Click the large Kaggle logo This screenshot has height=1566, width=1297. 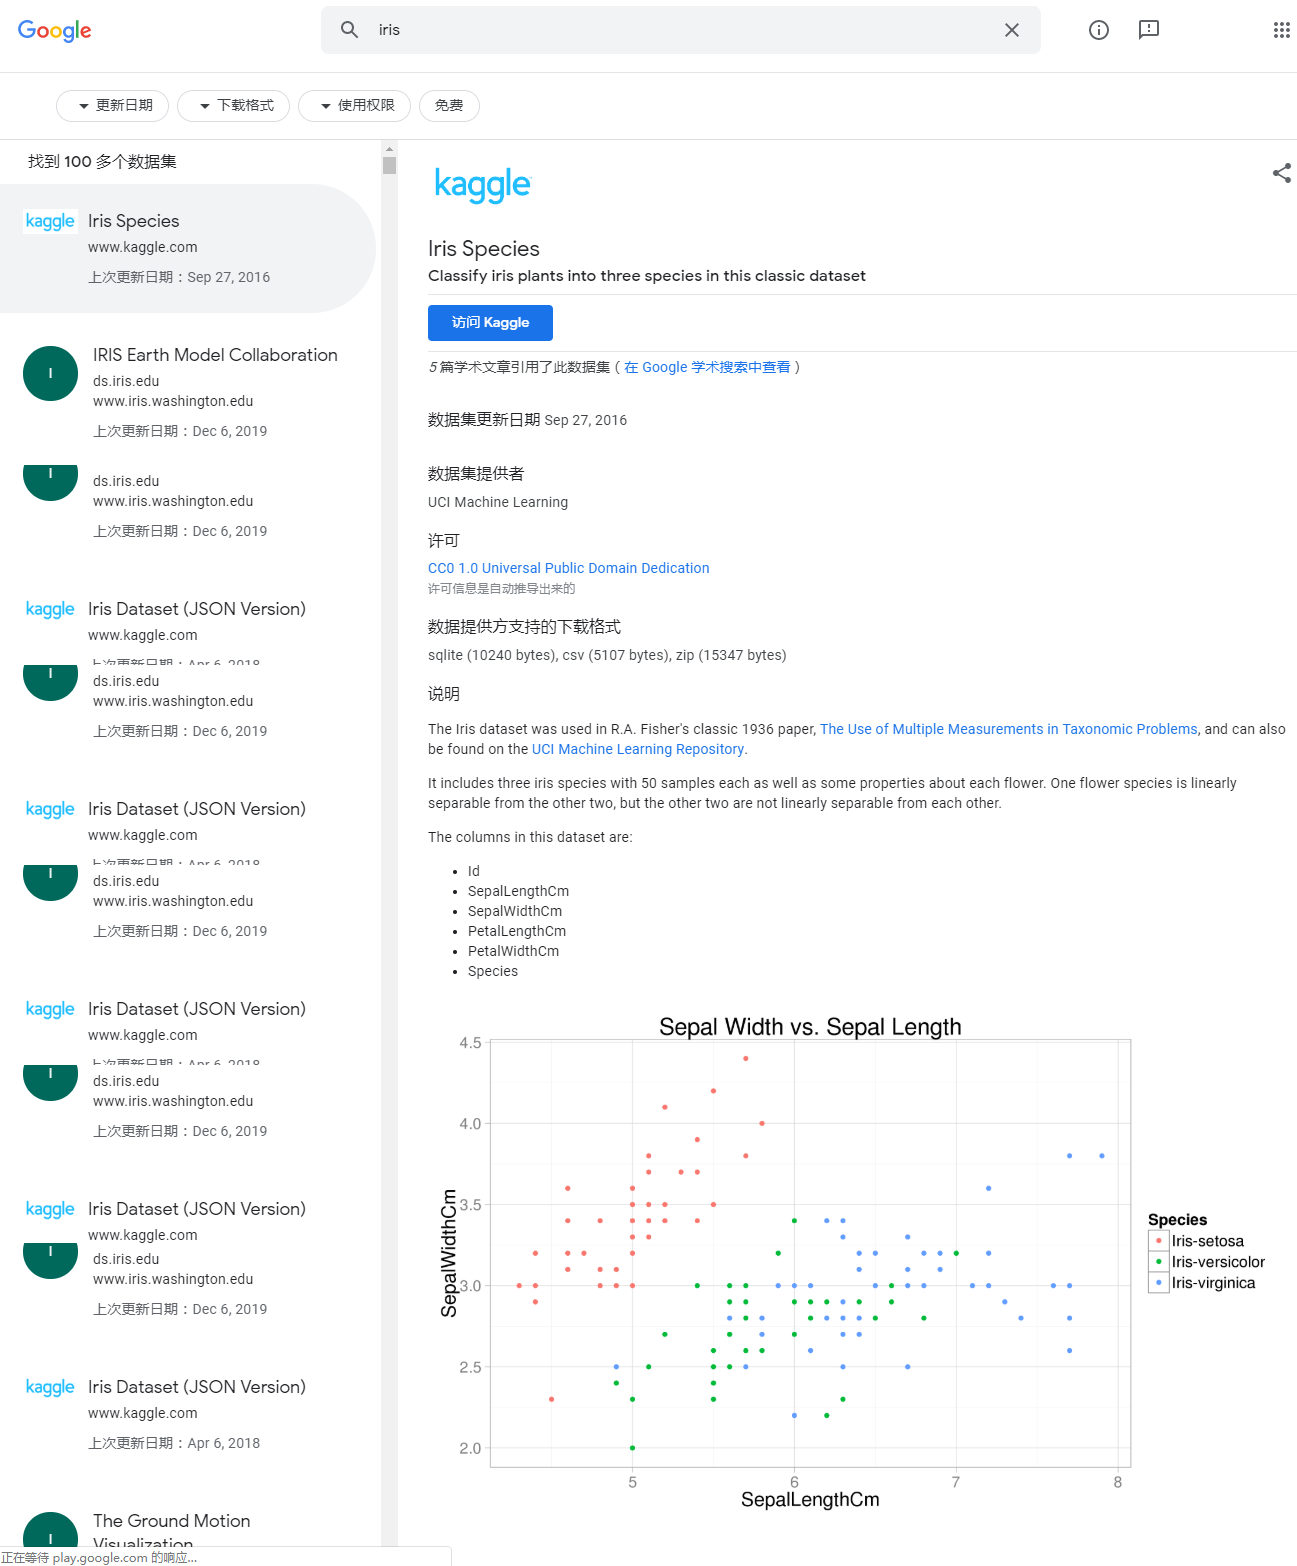[482, 185]
